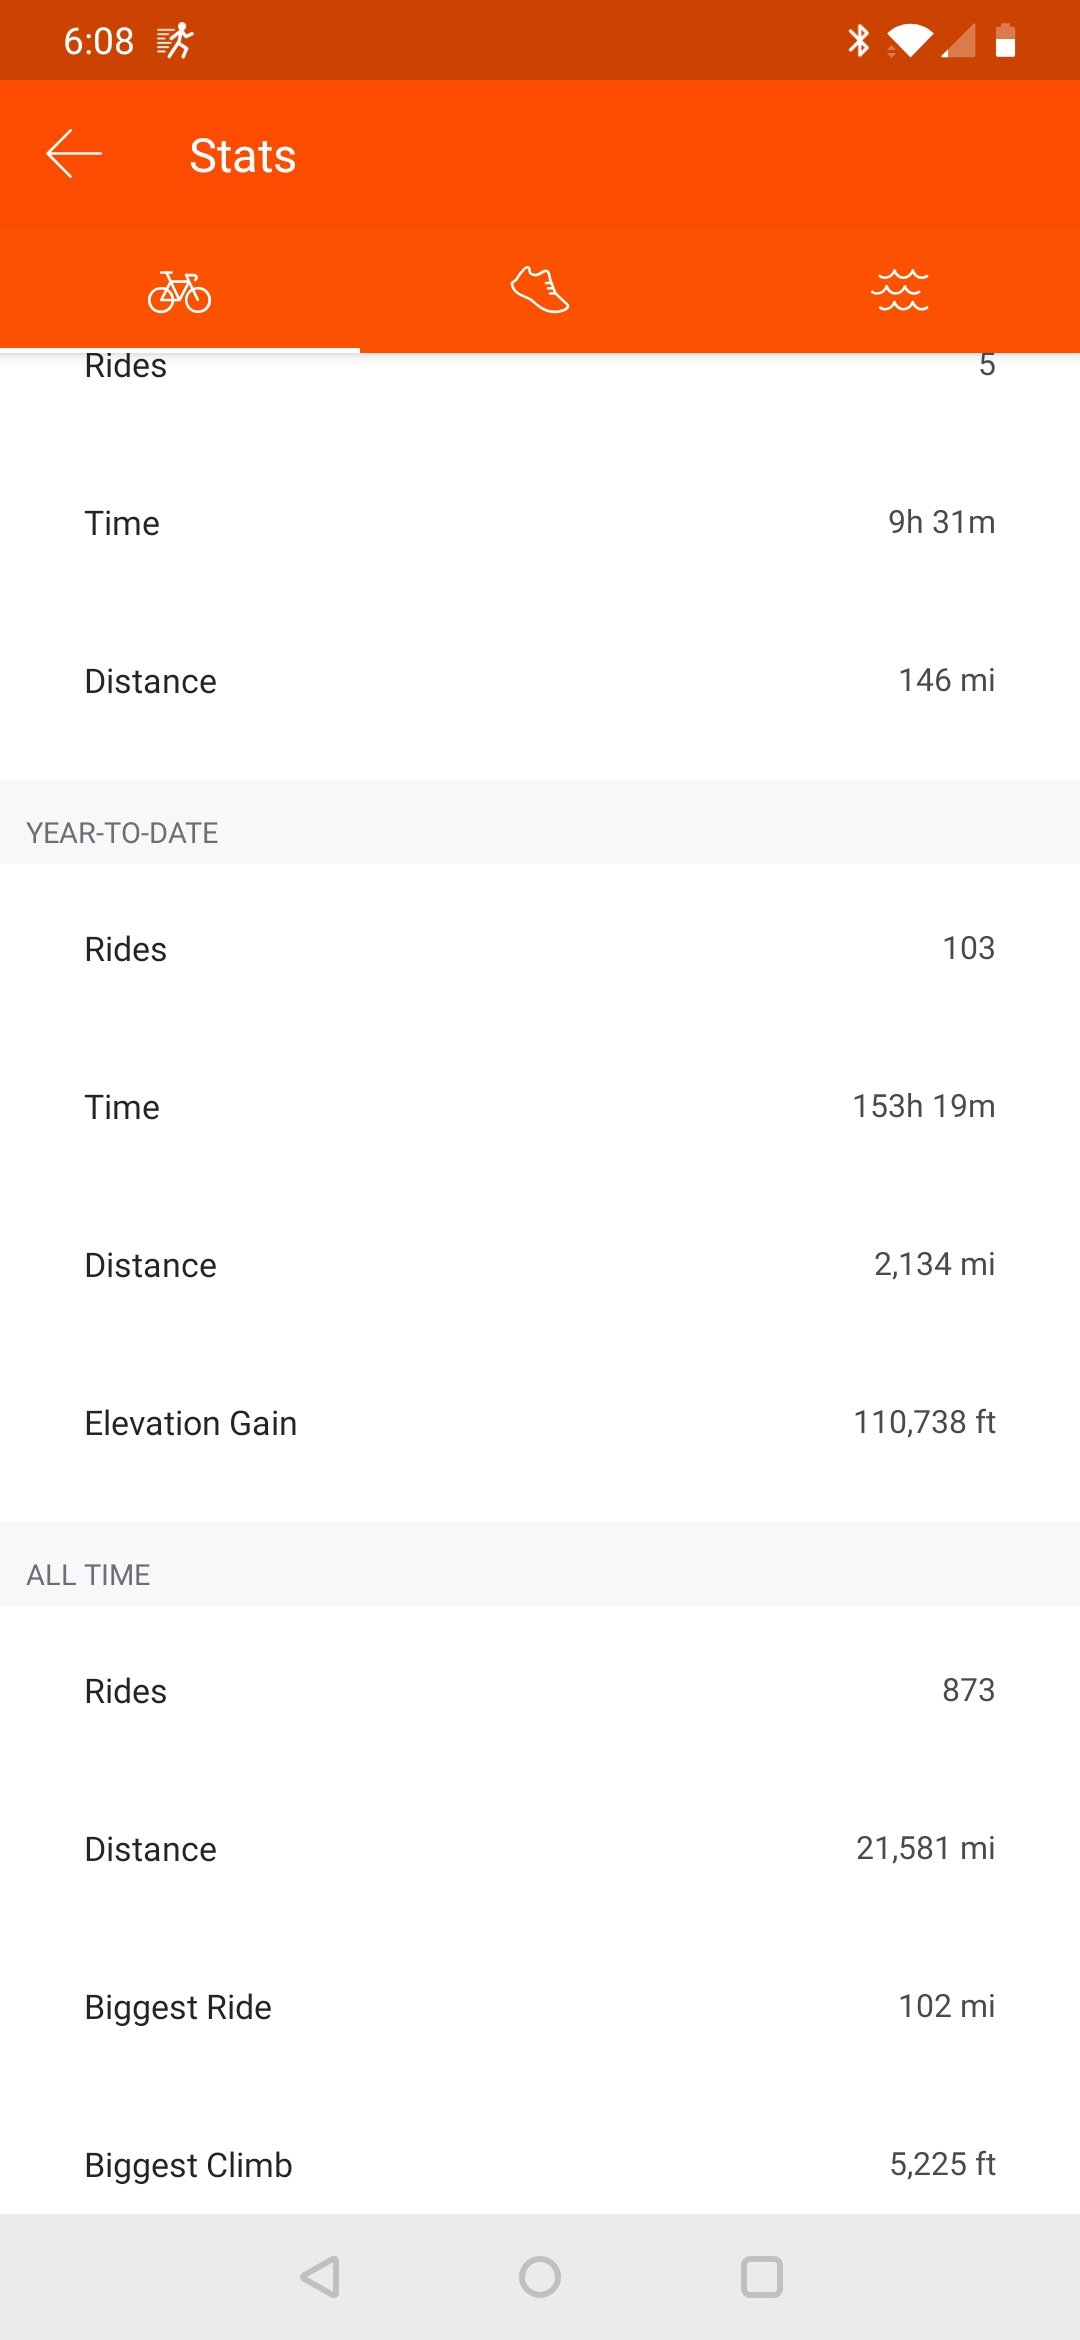Viewport: 1080px width, 2340px height.
Task: Tap the Wi-Fi status icon
Action: [x=909, y=41]
